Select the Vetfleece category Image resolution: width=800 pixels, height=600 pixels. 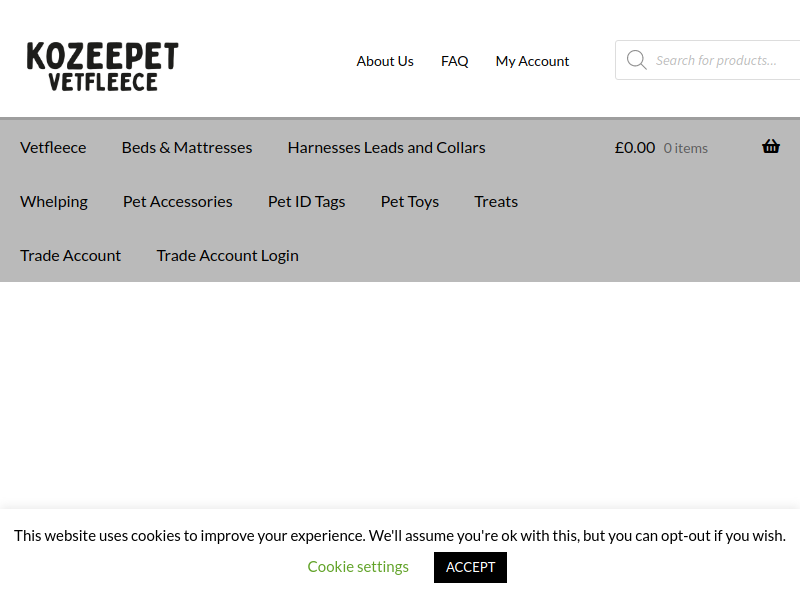point(53,147)
